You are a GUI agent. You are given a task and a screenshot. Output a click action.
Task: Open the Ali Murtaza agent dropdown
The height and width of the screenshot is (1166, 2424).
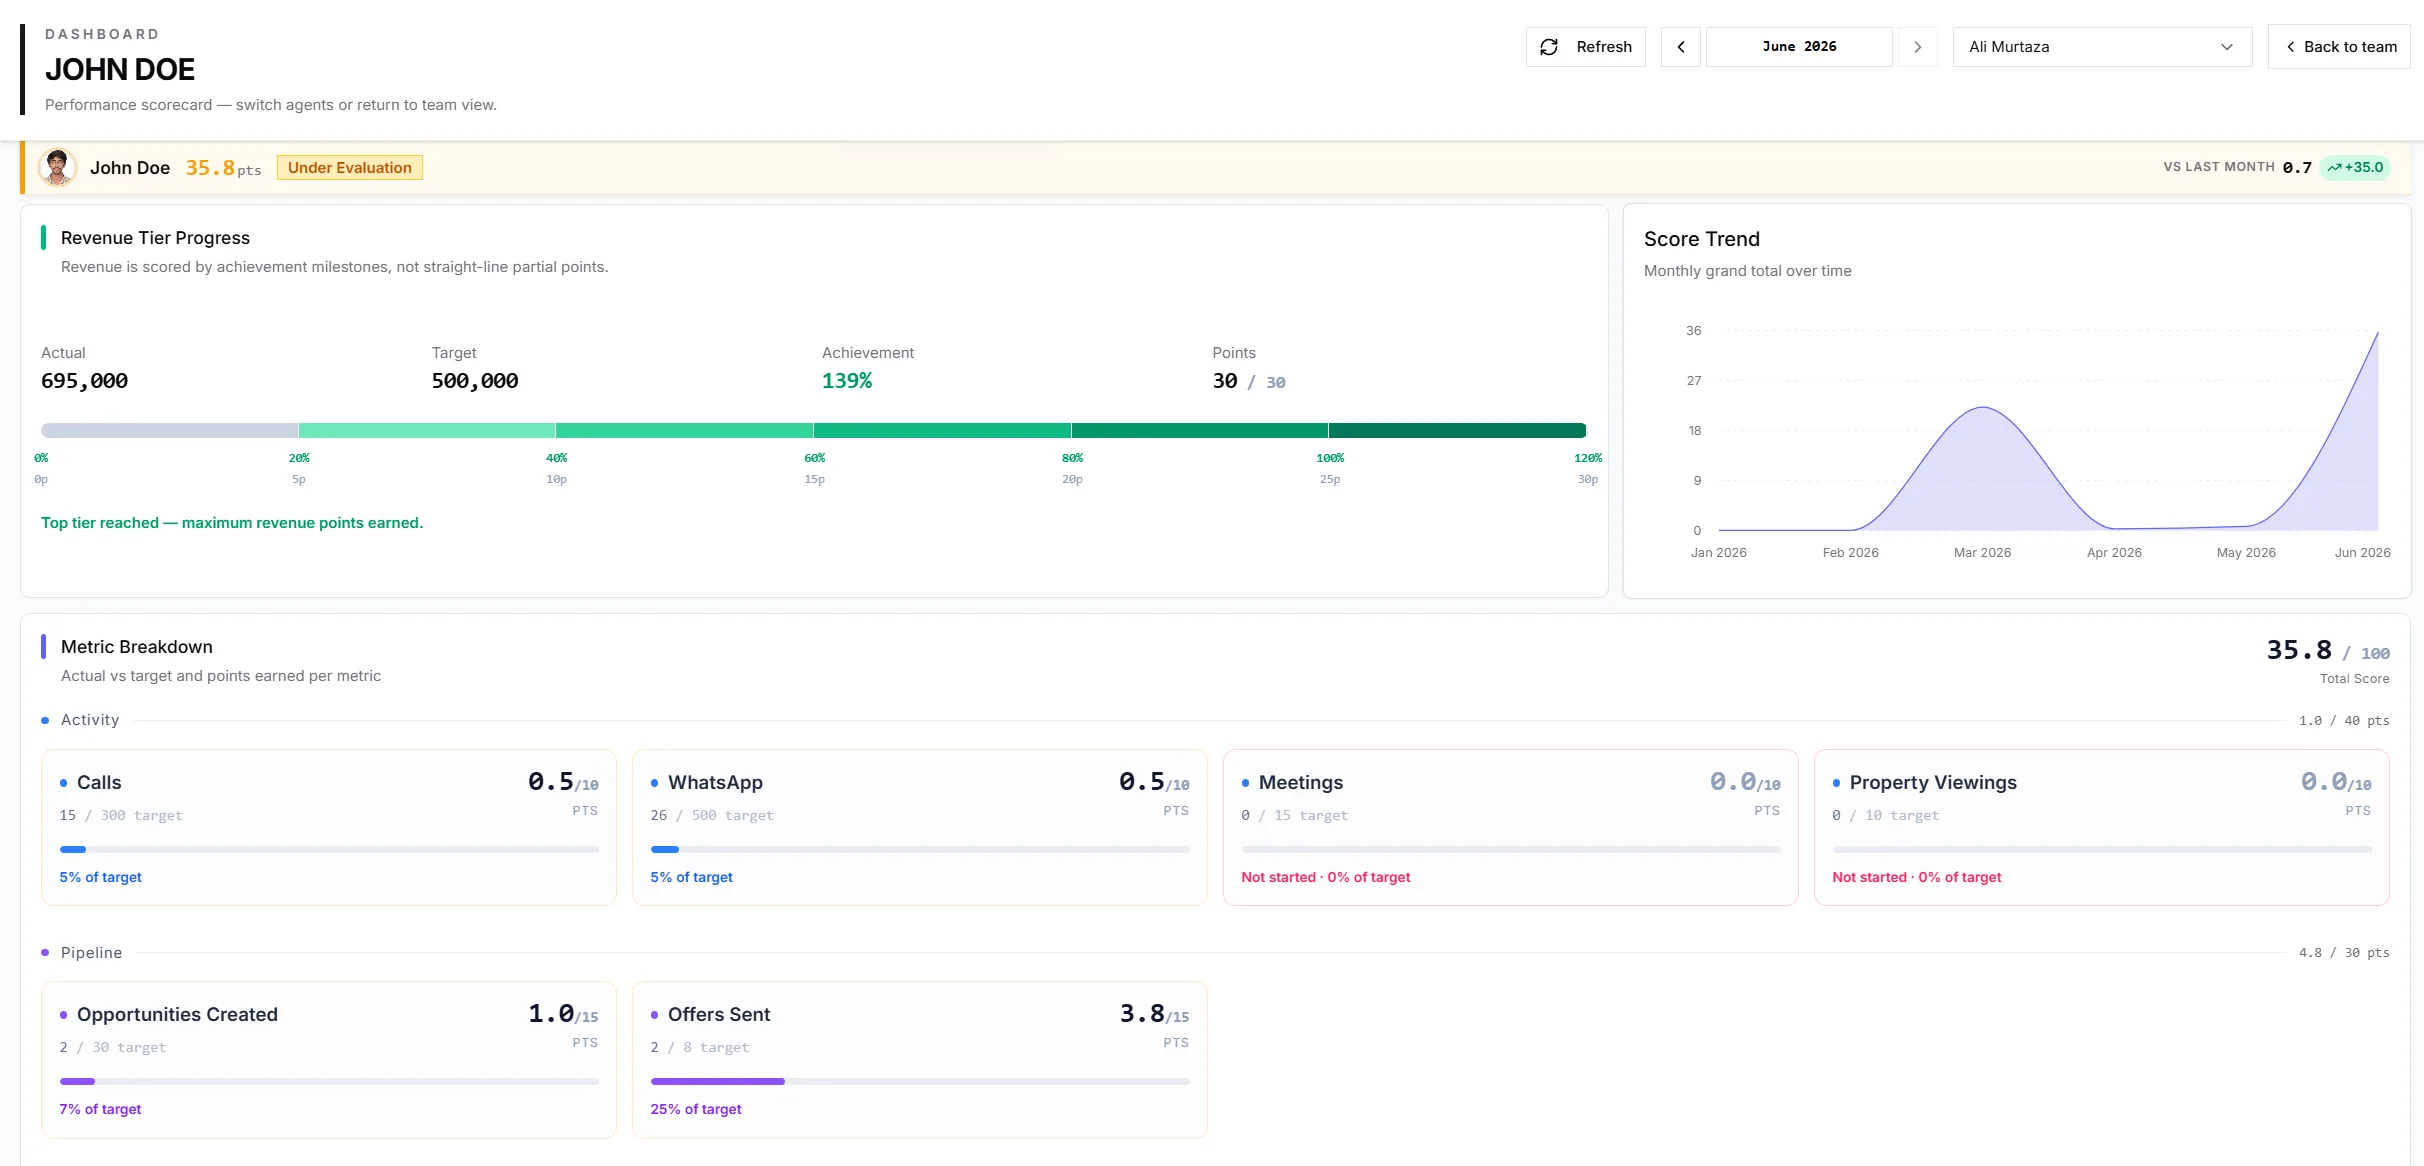pos(2102,47)
